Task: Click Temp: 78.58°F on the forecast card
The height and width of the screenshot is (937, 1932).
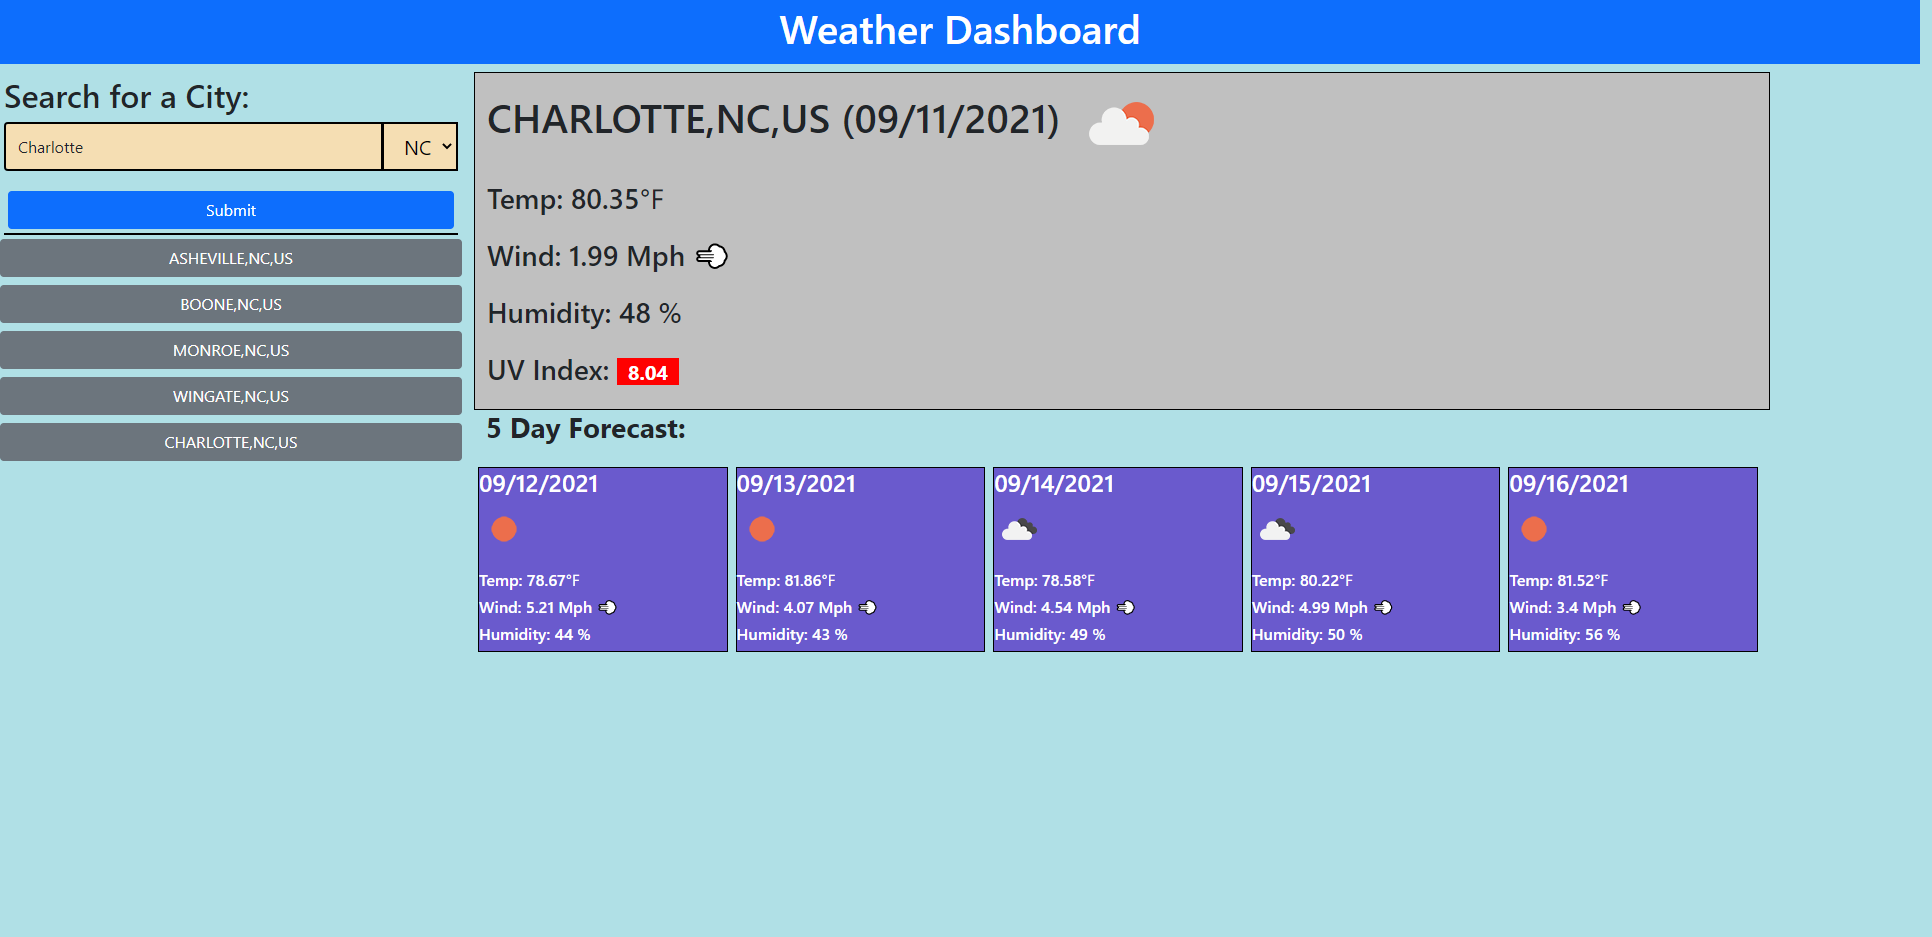Action: click(1044, 581)
